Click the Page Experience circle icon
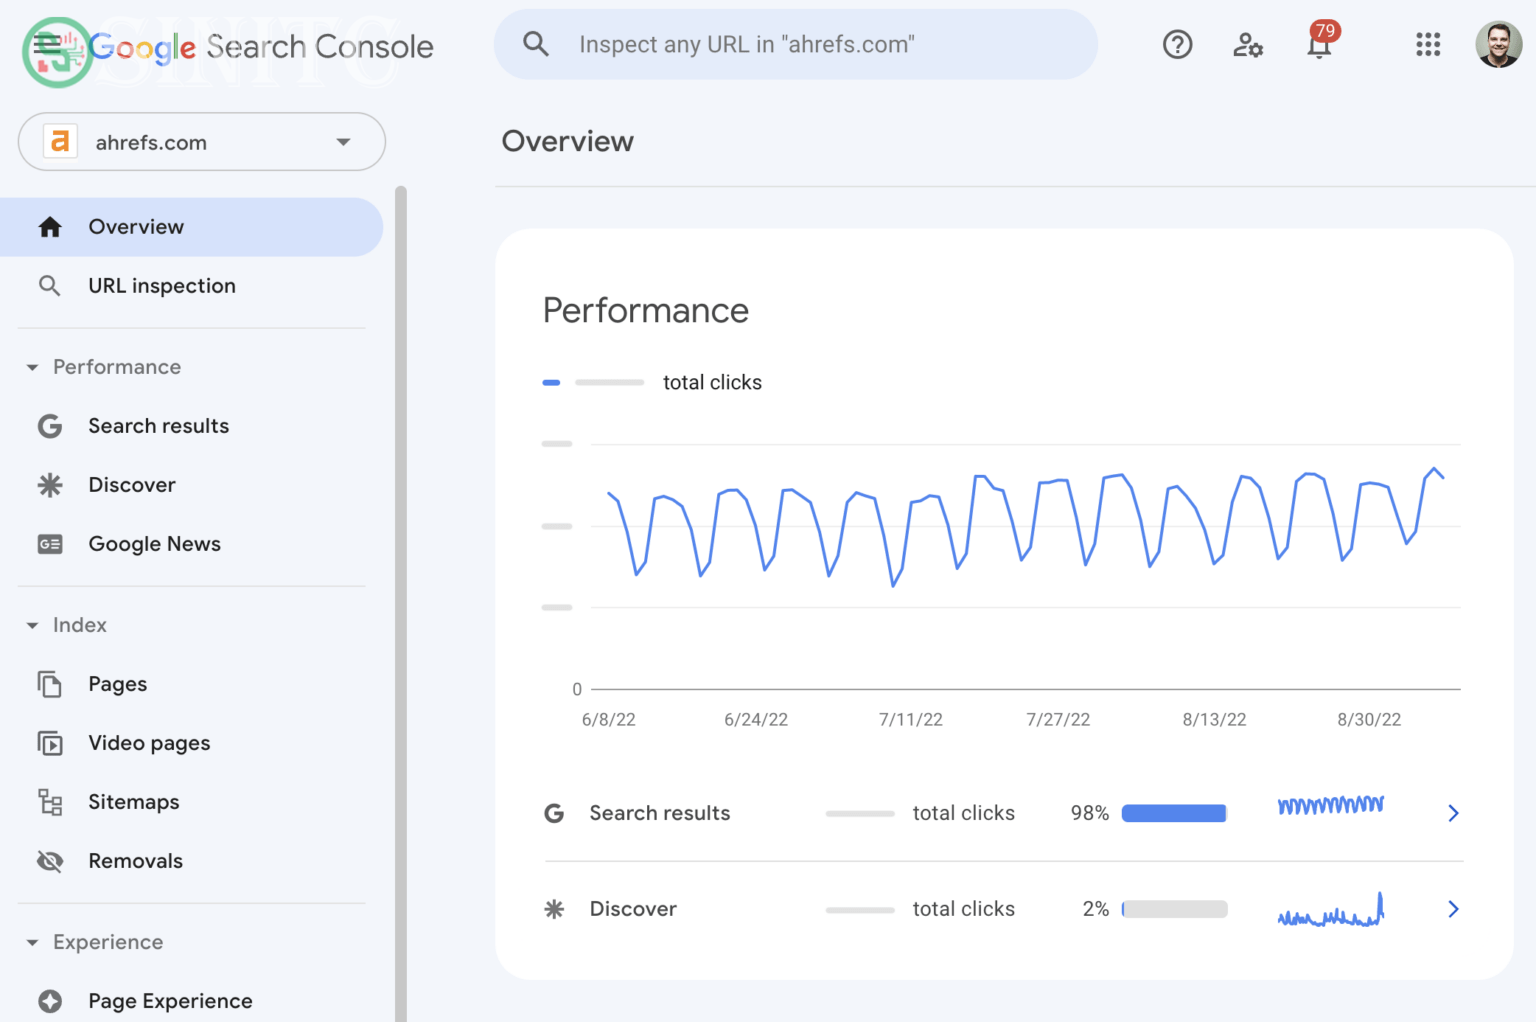The height and width of the screenshot is (1022, 1536). (50, 1001)
